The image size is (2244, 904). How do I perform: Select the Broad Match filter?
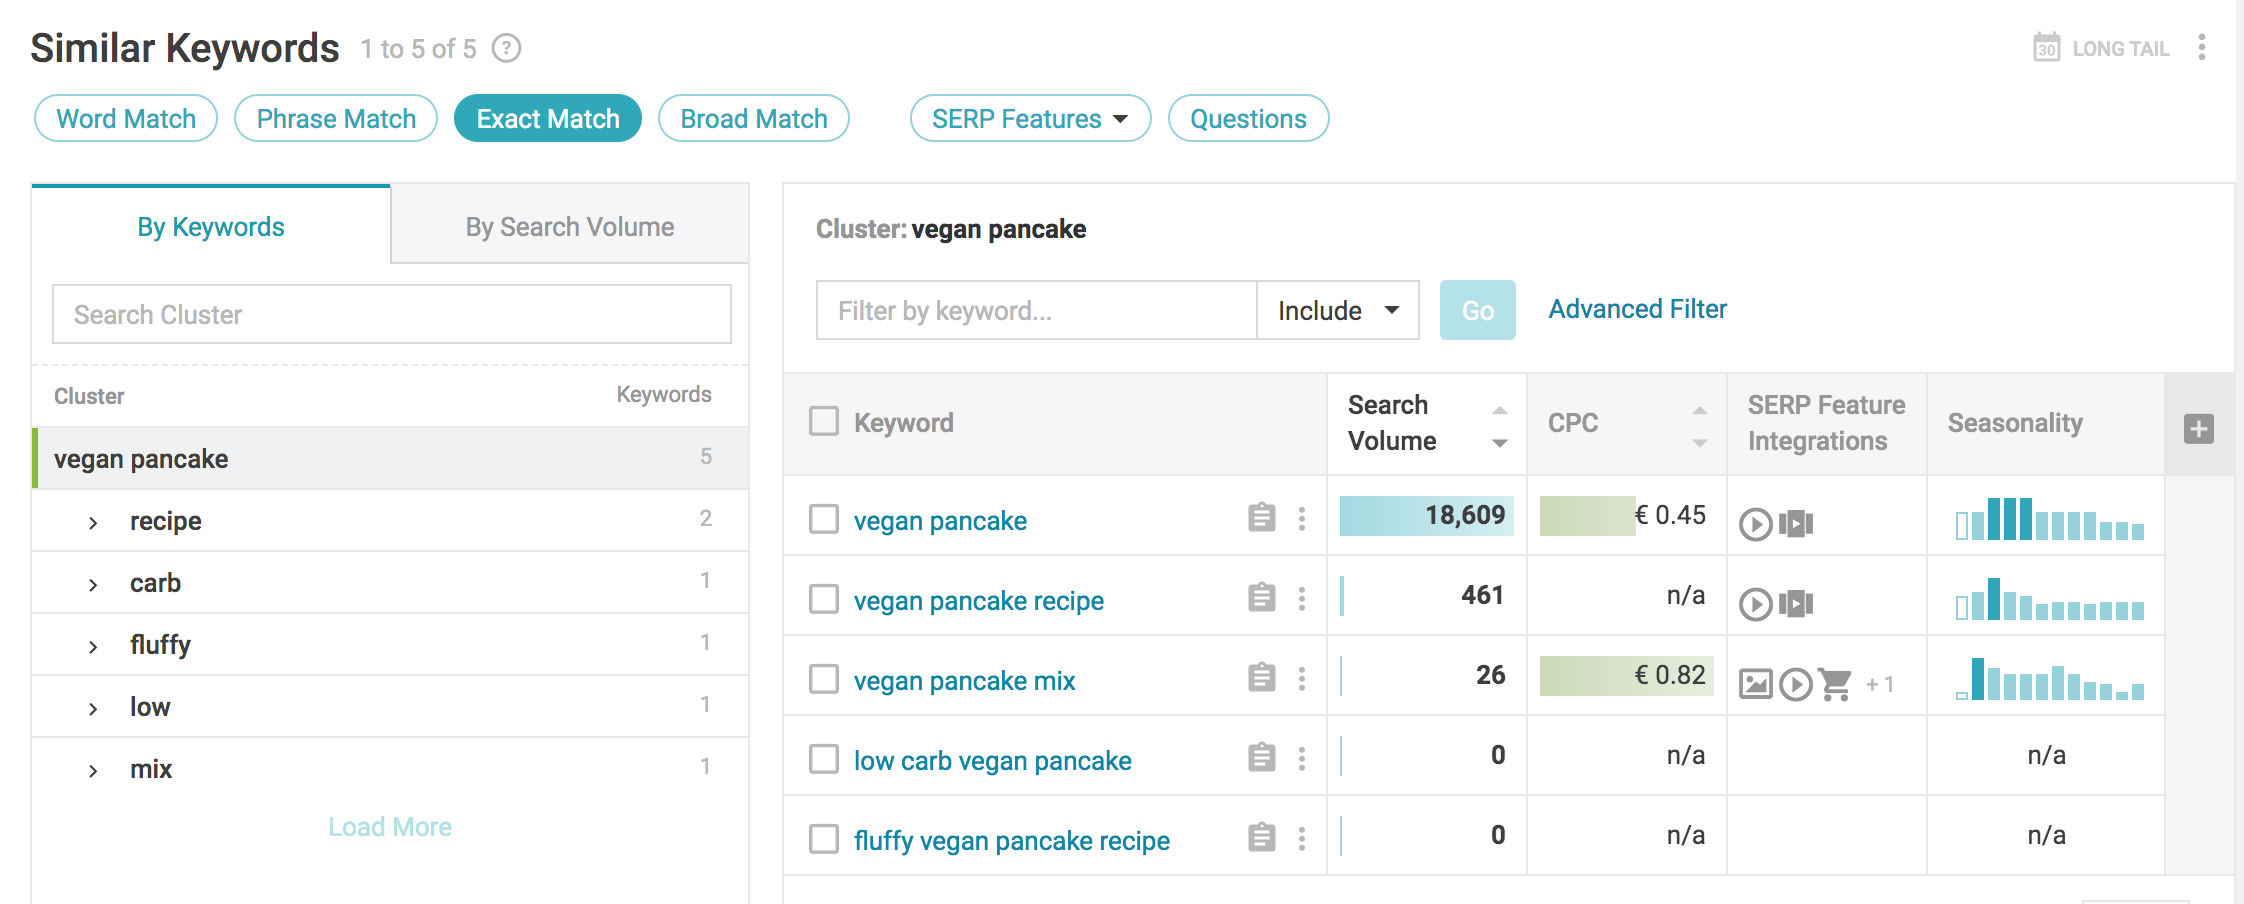click(753, 118)
